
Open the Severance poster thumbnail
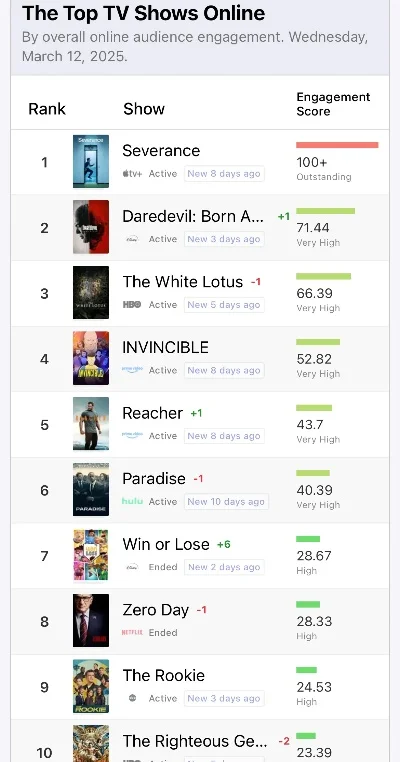click(91, 161)
